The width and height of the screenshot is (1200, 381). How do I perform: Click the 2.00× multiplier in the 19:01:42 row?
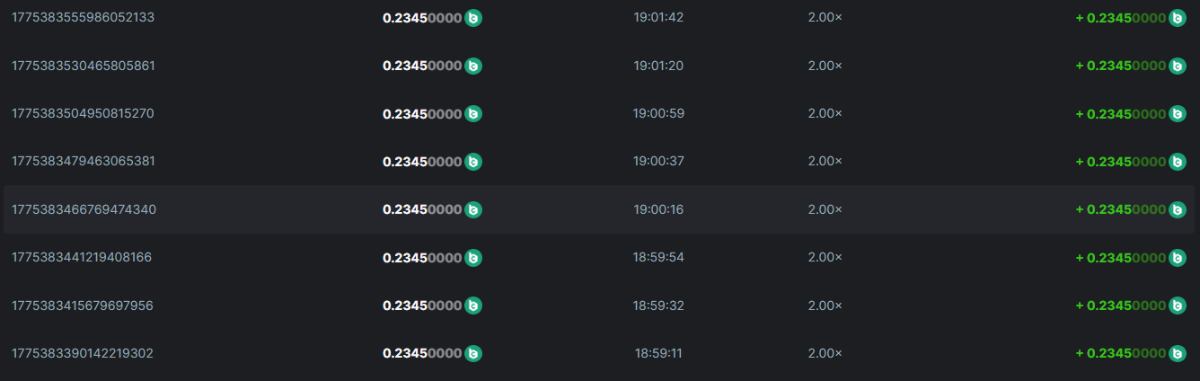tap(825, 18)
